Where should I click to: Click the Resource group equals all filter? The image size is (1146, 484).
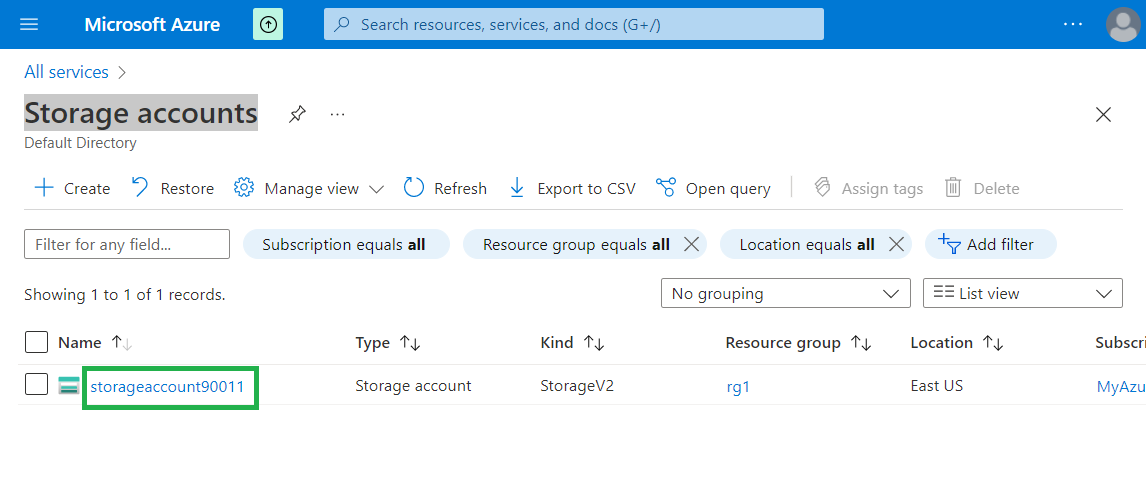click(577, 244)
